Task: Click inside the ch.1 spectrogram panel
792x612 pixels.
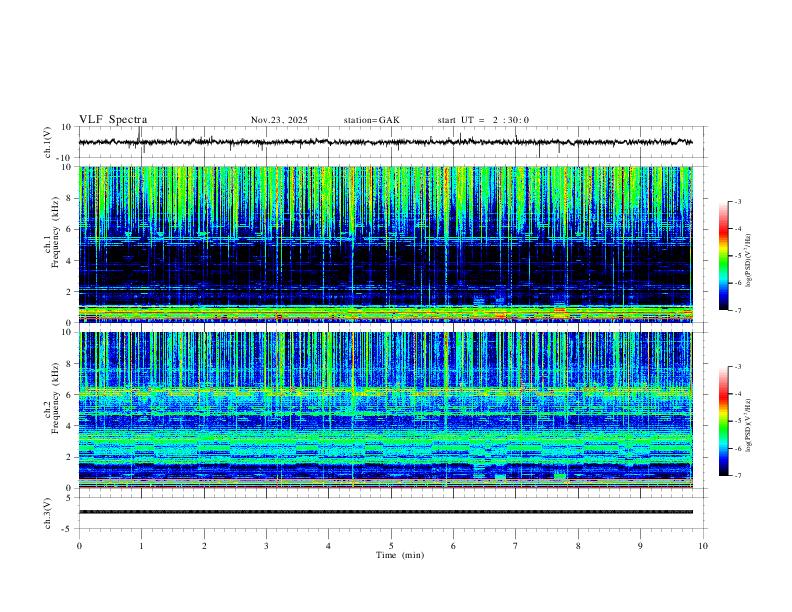Action: 385,244
